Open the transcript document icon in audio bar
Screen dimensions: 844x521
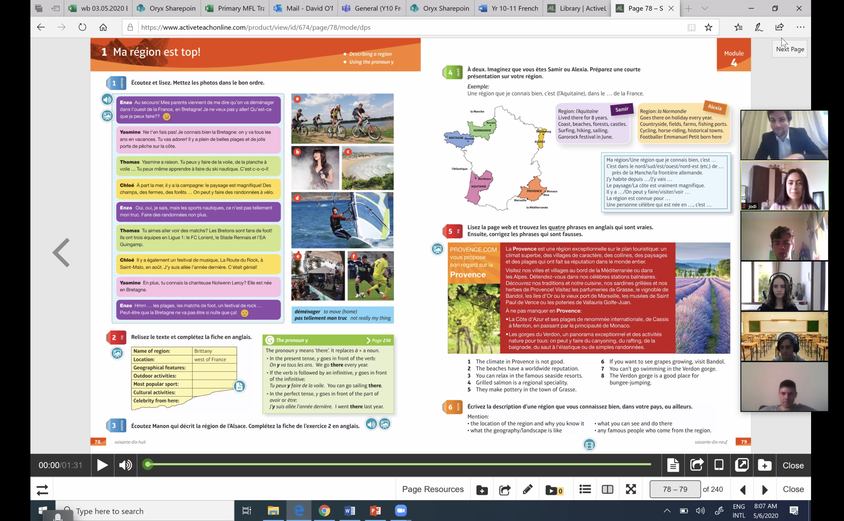[x=673, y=464]
